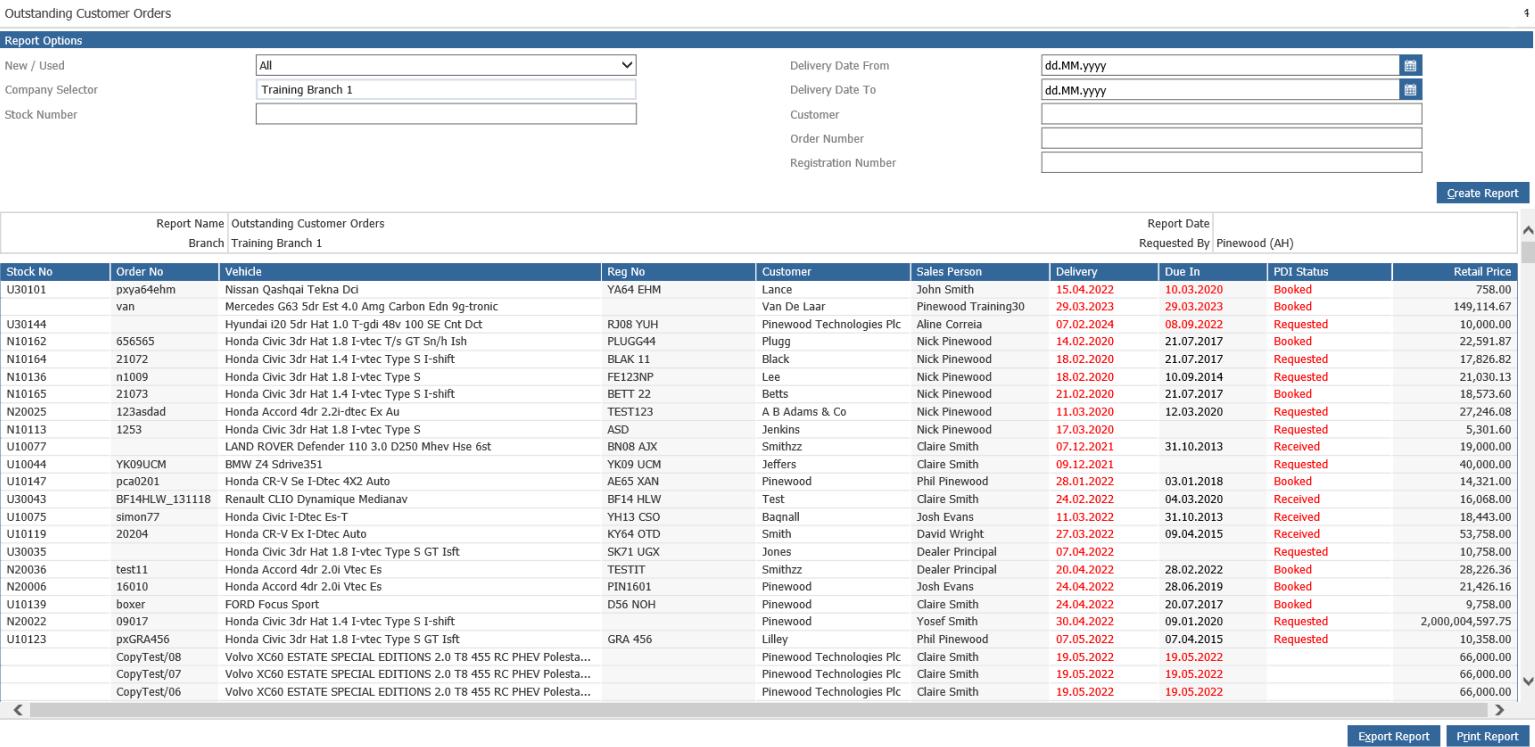
Task: Click registration PIN1601
Action: click(x=629, y=586)
